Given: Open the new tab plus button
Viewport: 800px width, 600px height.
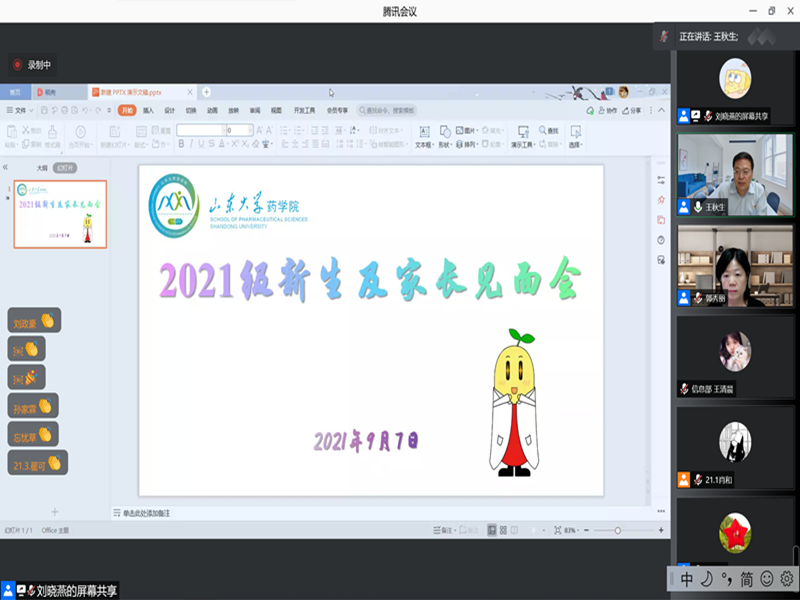Looking at the screenshot, I should (x=206, y=92).
